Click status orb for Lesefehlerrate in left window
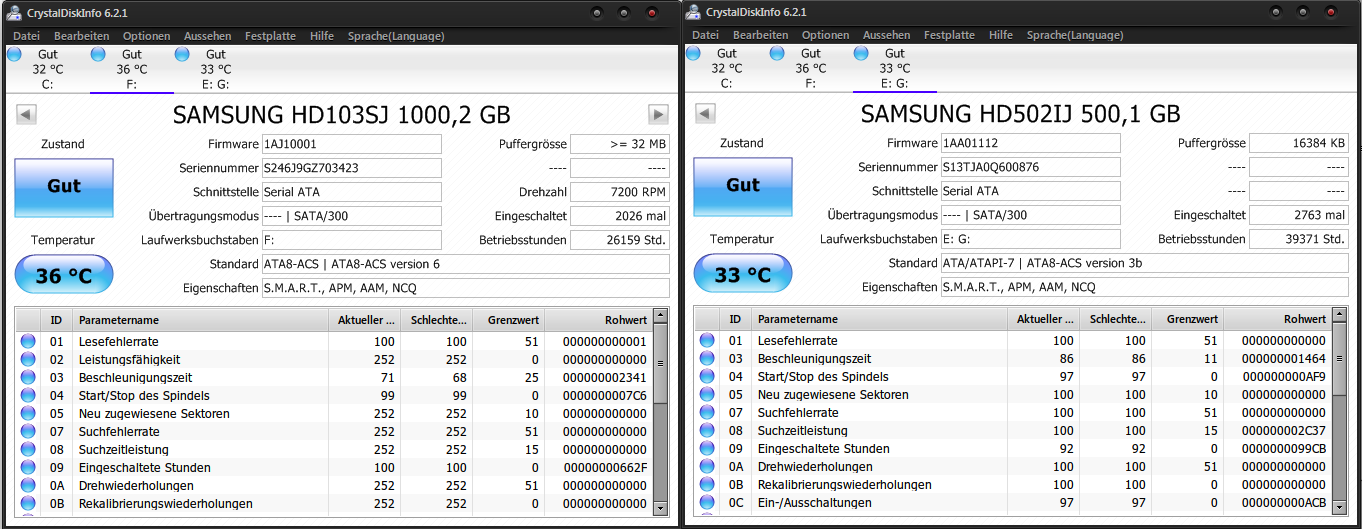Viewport: 1362px width, 529px height. point(28,341)
